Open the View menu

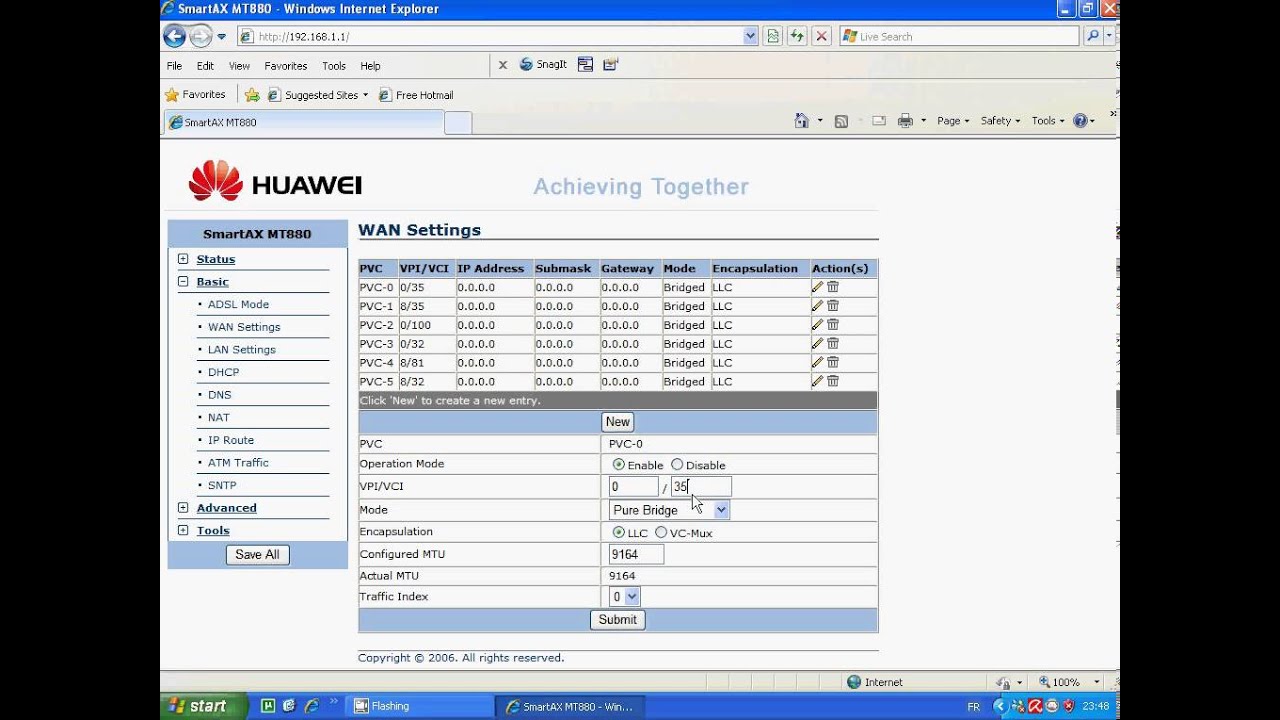point(239,66)
